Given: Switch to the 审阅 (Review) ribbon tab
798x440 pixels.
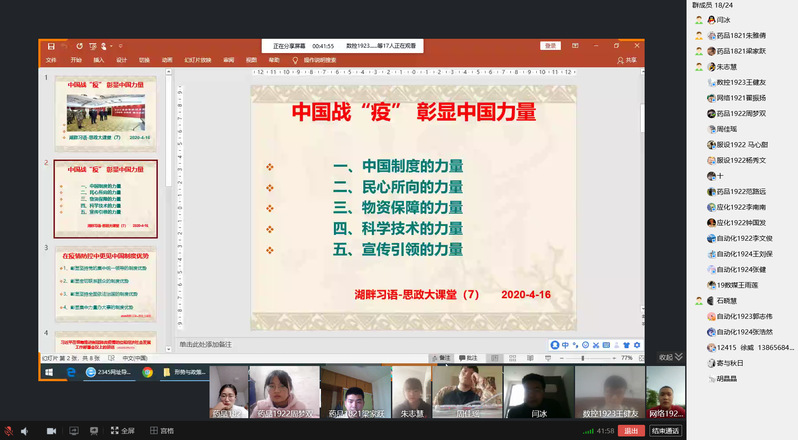Looking at the screenshot, I should (x=229, y=60).
